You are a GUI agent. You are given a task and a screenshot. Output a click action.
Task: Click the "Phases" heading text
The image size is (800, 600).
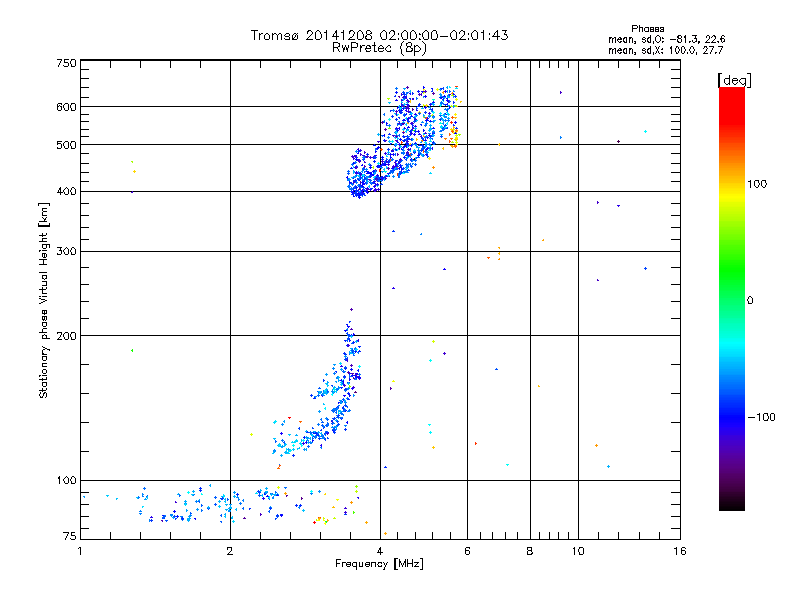pyautogui.click(x=647, y=29)
